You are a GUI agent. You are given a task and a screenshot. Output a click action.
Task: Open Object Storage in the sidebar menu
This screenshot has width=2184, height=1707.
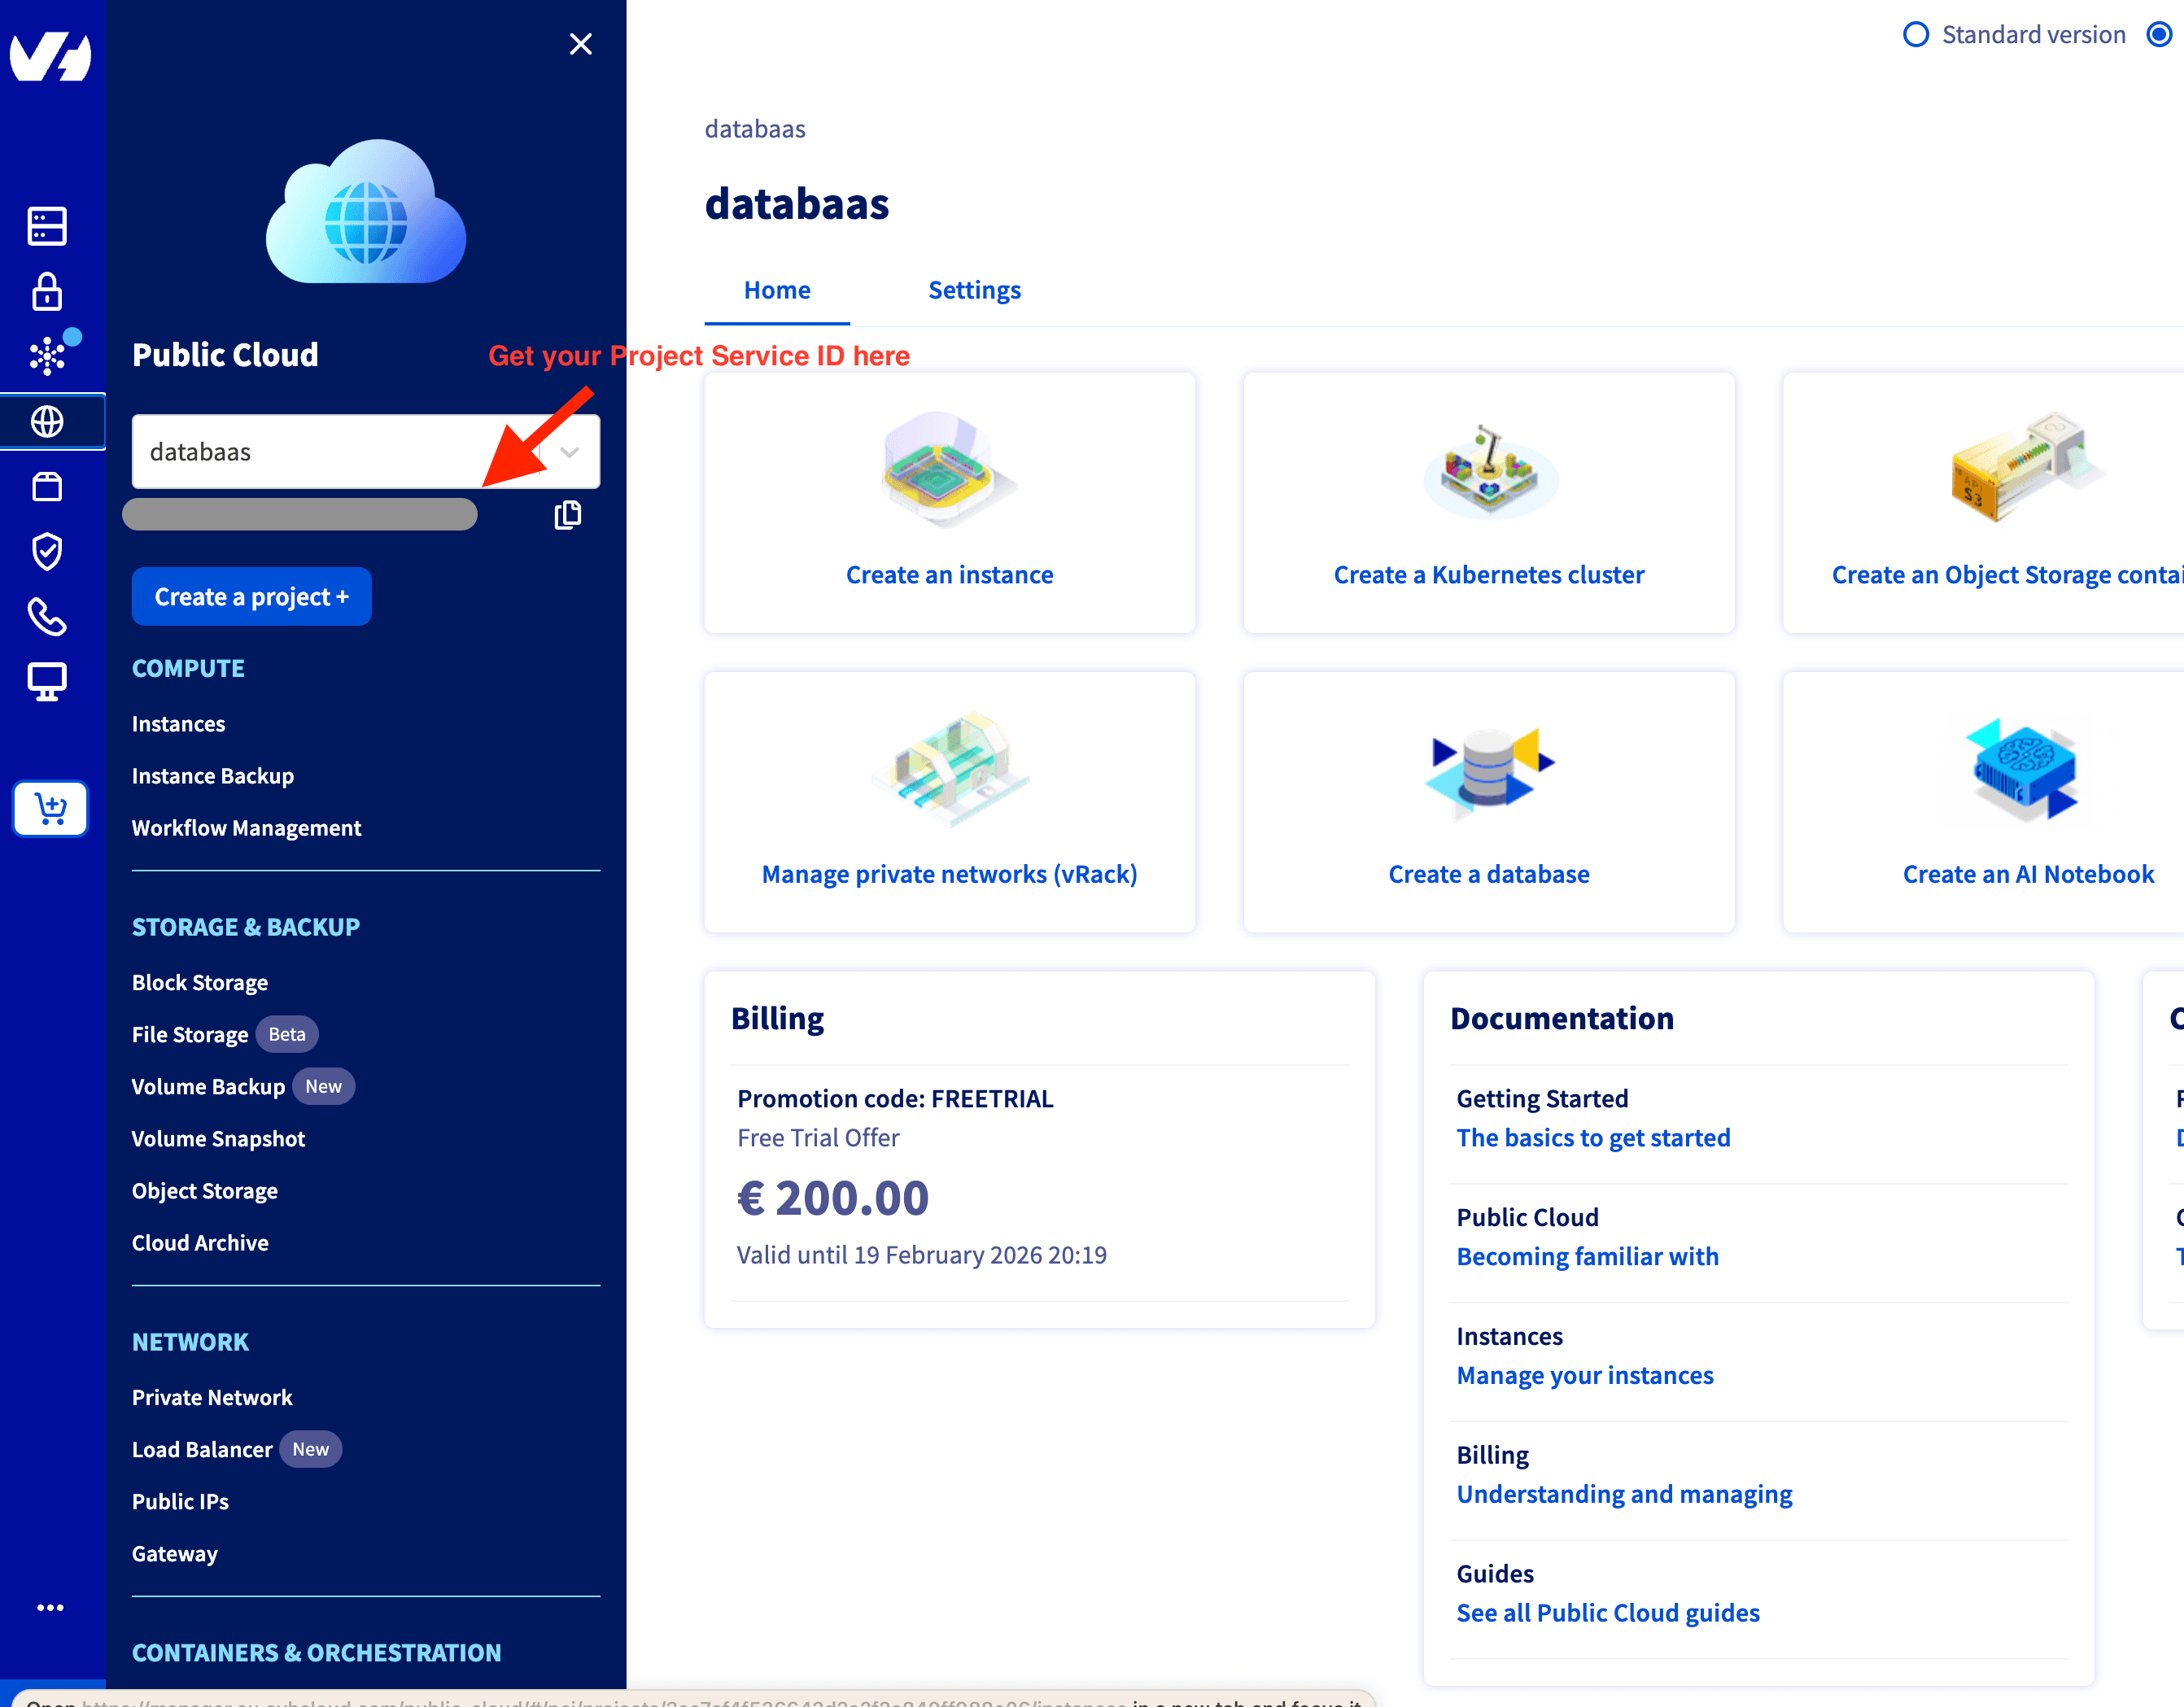click(205, 1191)
